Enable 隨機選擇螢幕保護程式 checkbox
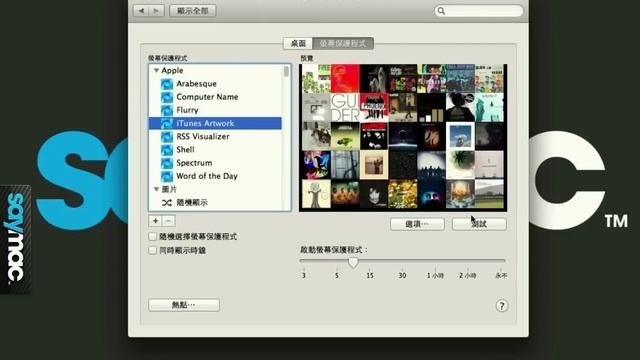The image size is (640, 360). pyautogui.click(x=153, y=236)
